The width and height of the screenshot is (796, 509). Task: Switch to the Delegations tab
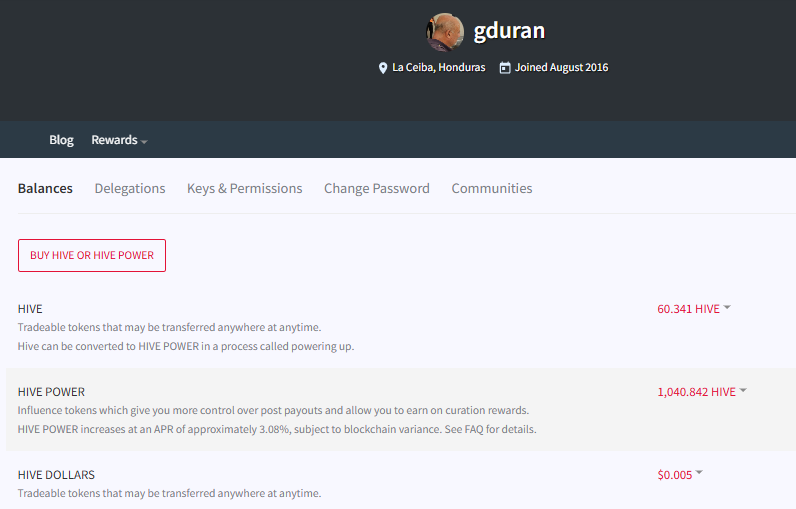[130, 188]
